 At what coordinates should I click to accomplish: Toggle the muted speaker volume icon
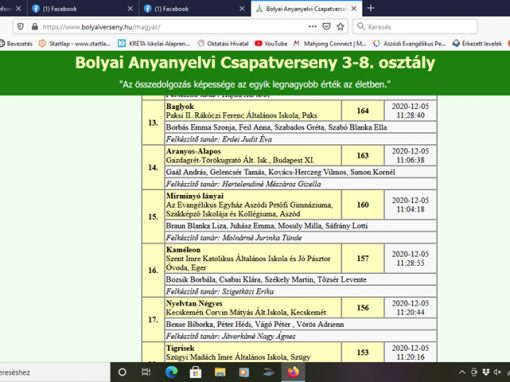click(x=498, y=372)
